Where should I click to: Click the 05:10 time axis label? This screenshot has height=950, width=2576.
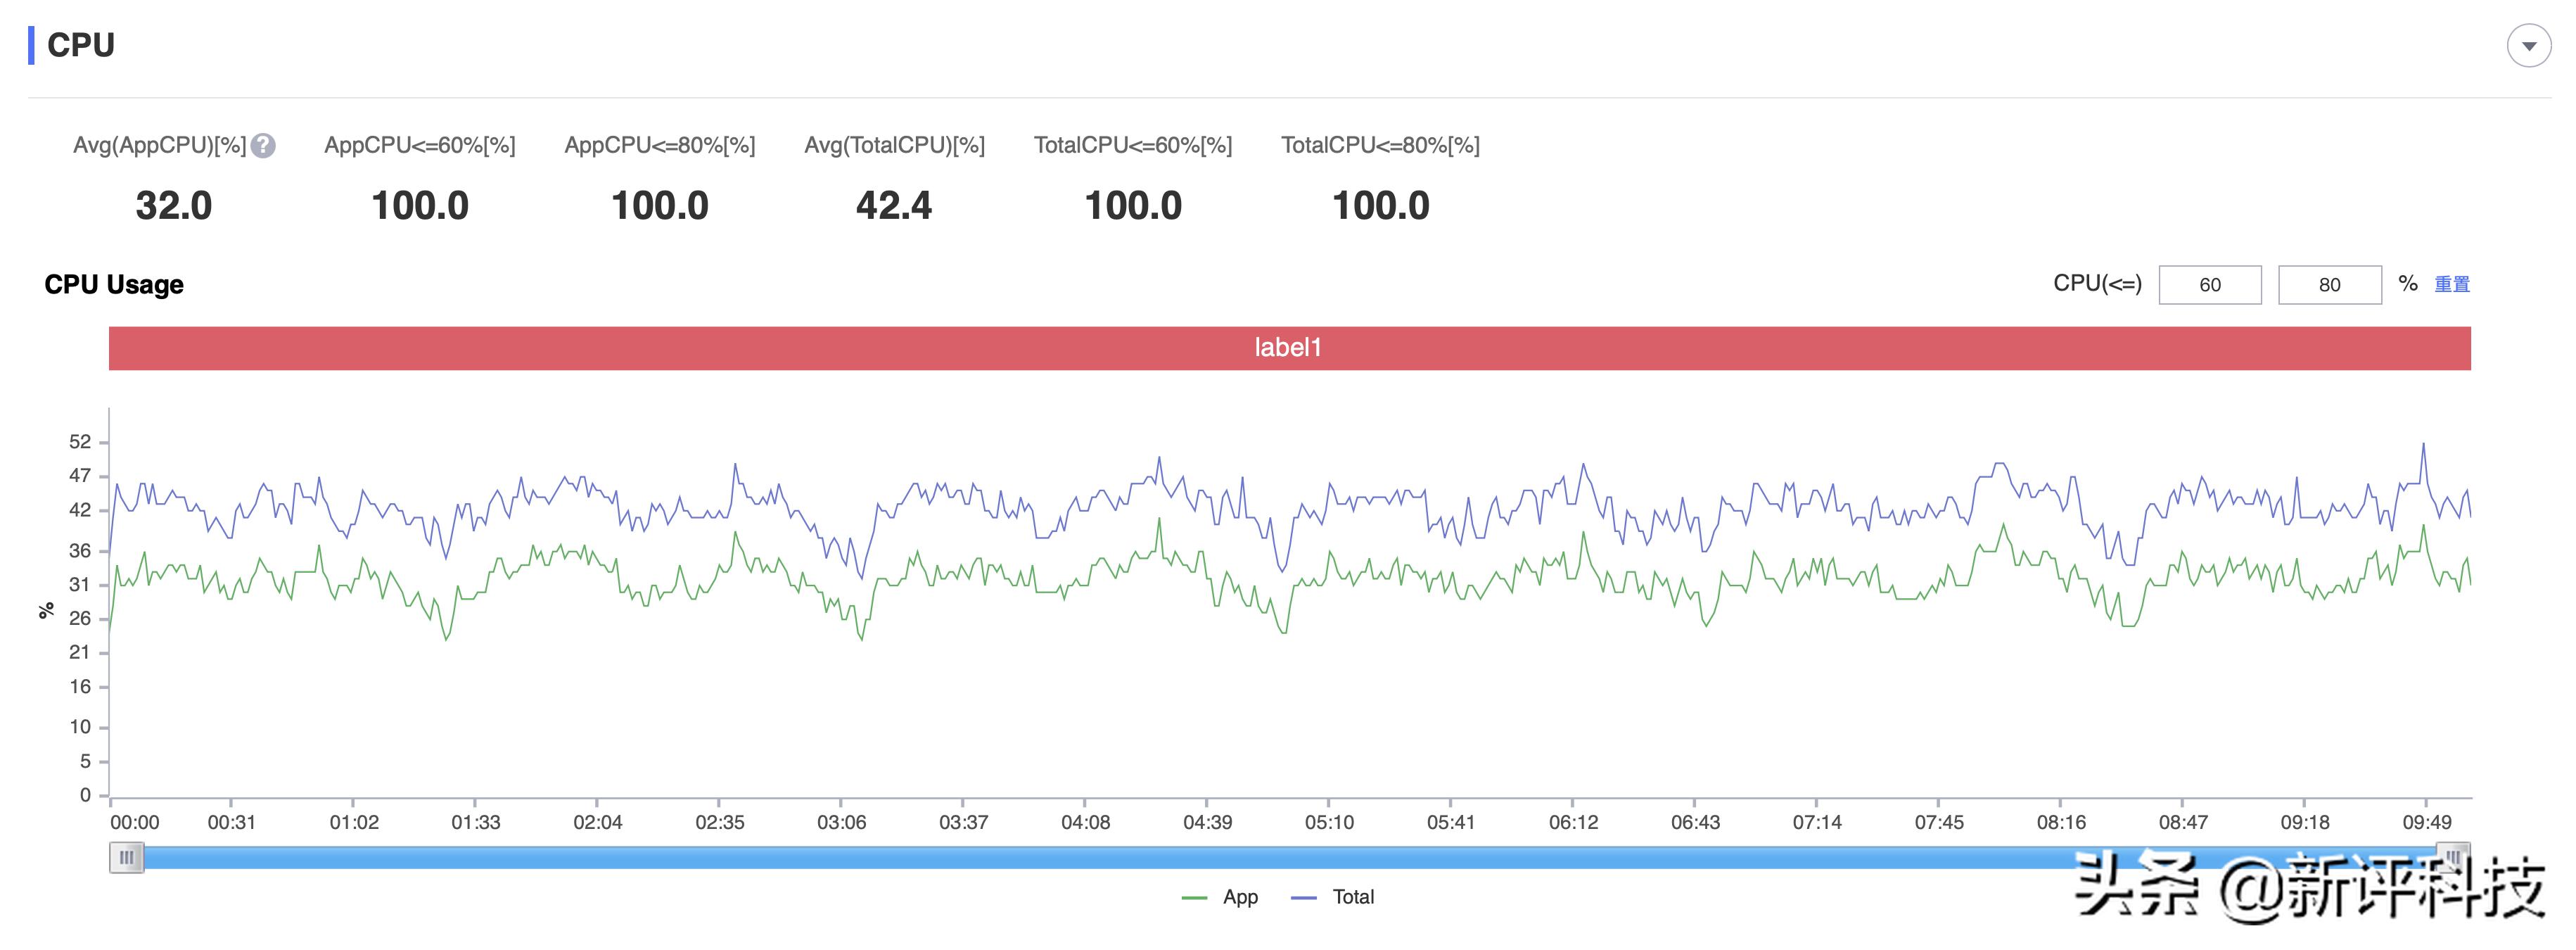click(x=1329, y=822)
